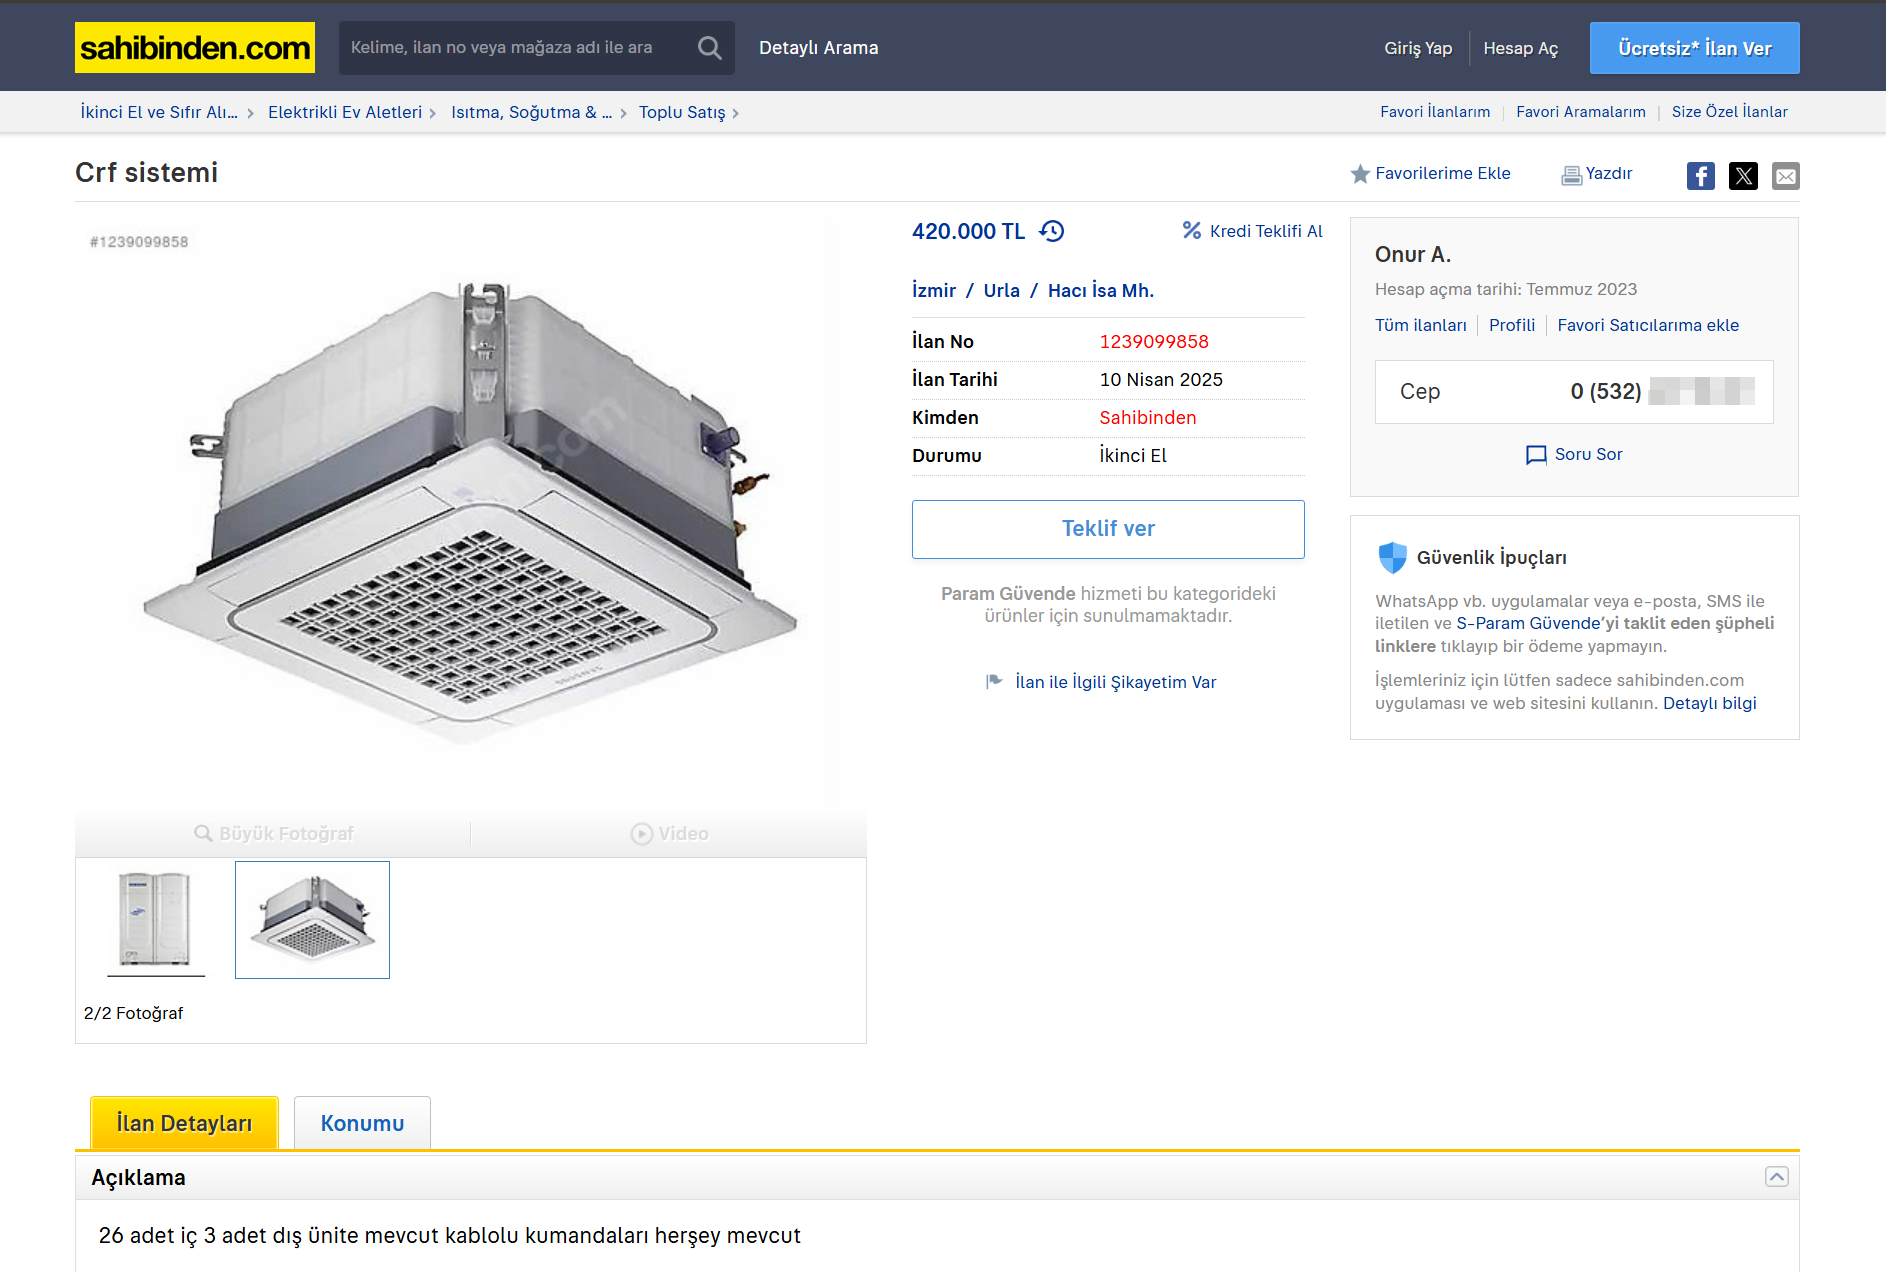
Task: Select the outdoor unit photo thumbnail
Action: click(x=155, y=919)
